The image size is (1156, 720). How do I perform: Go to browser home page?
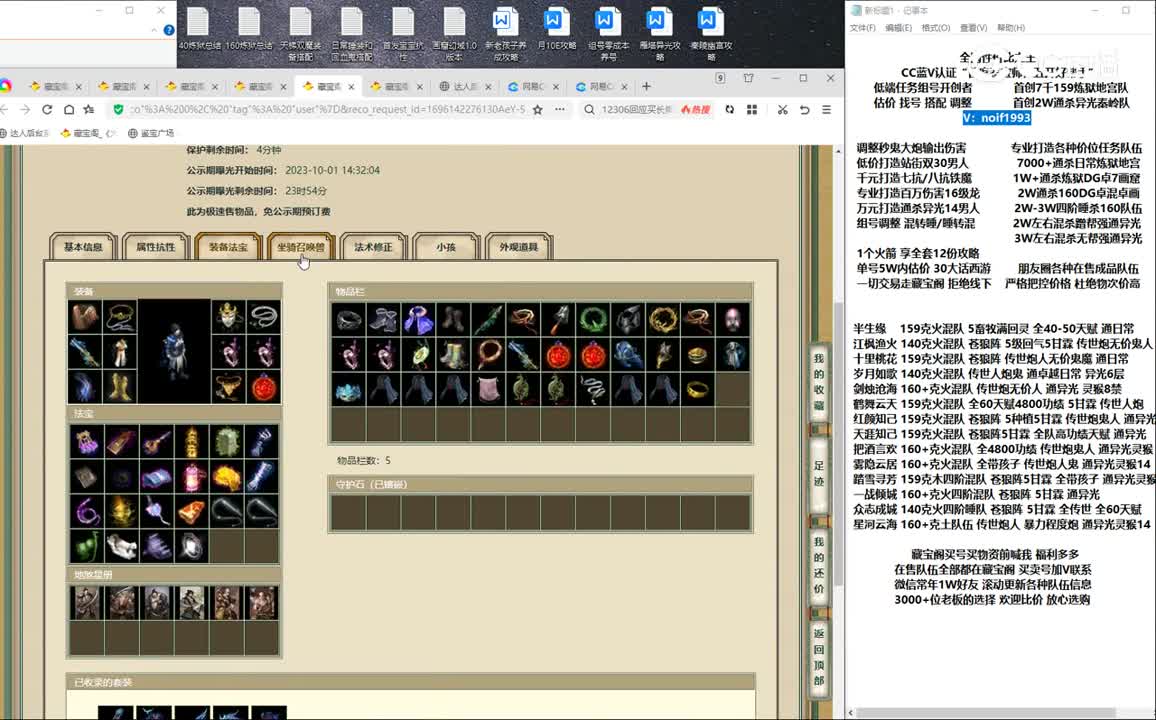click(x=69, y=110)
